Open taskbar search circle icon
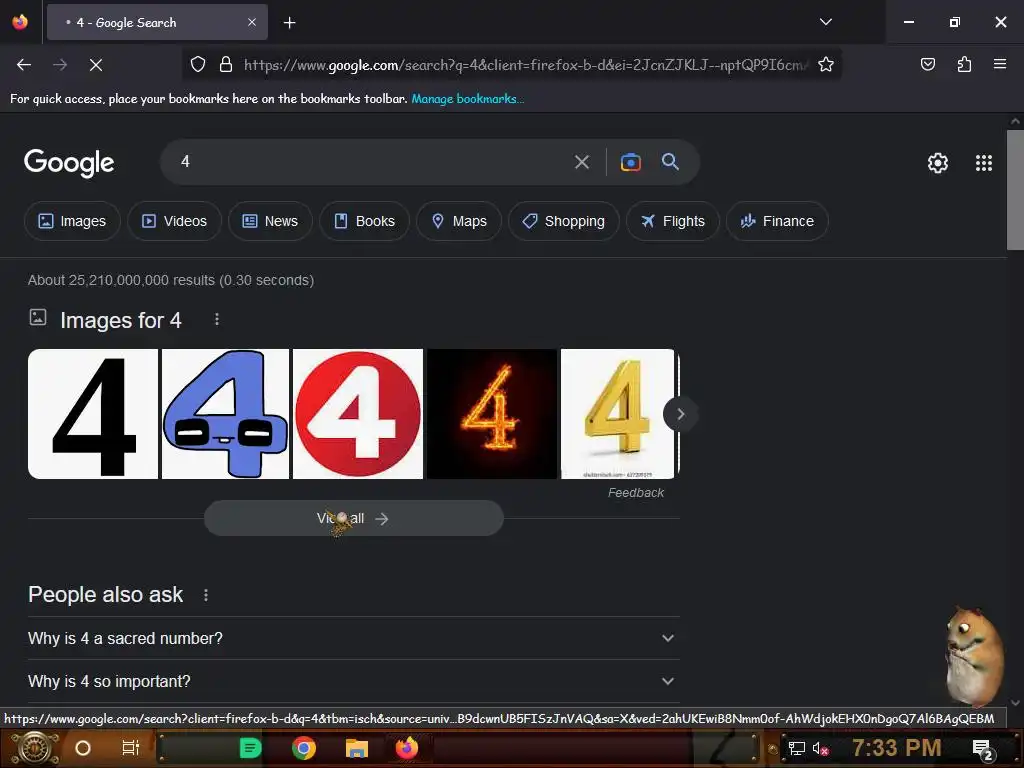The width and height of the screenshot is (1024, 768). tap(83, 748)
